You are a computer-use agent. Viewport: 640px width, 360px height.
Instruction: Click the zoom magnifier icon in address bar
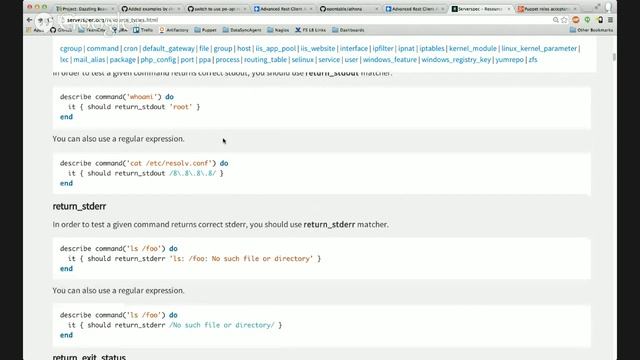(x=556, y=20)
